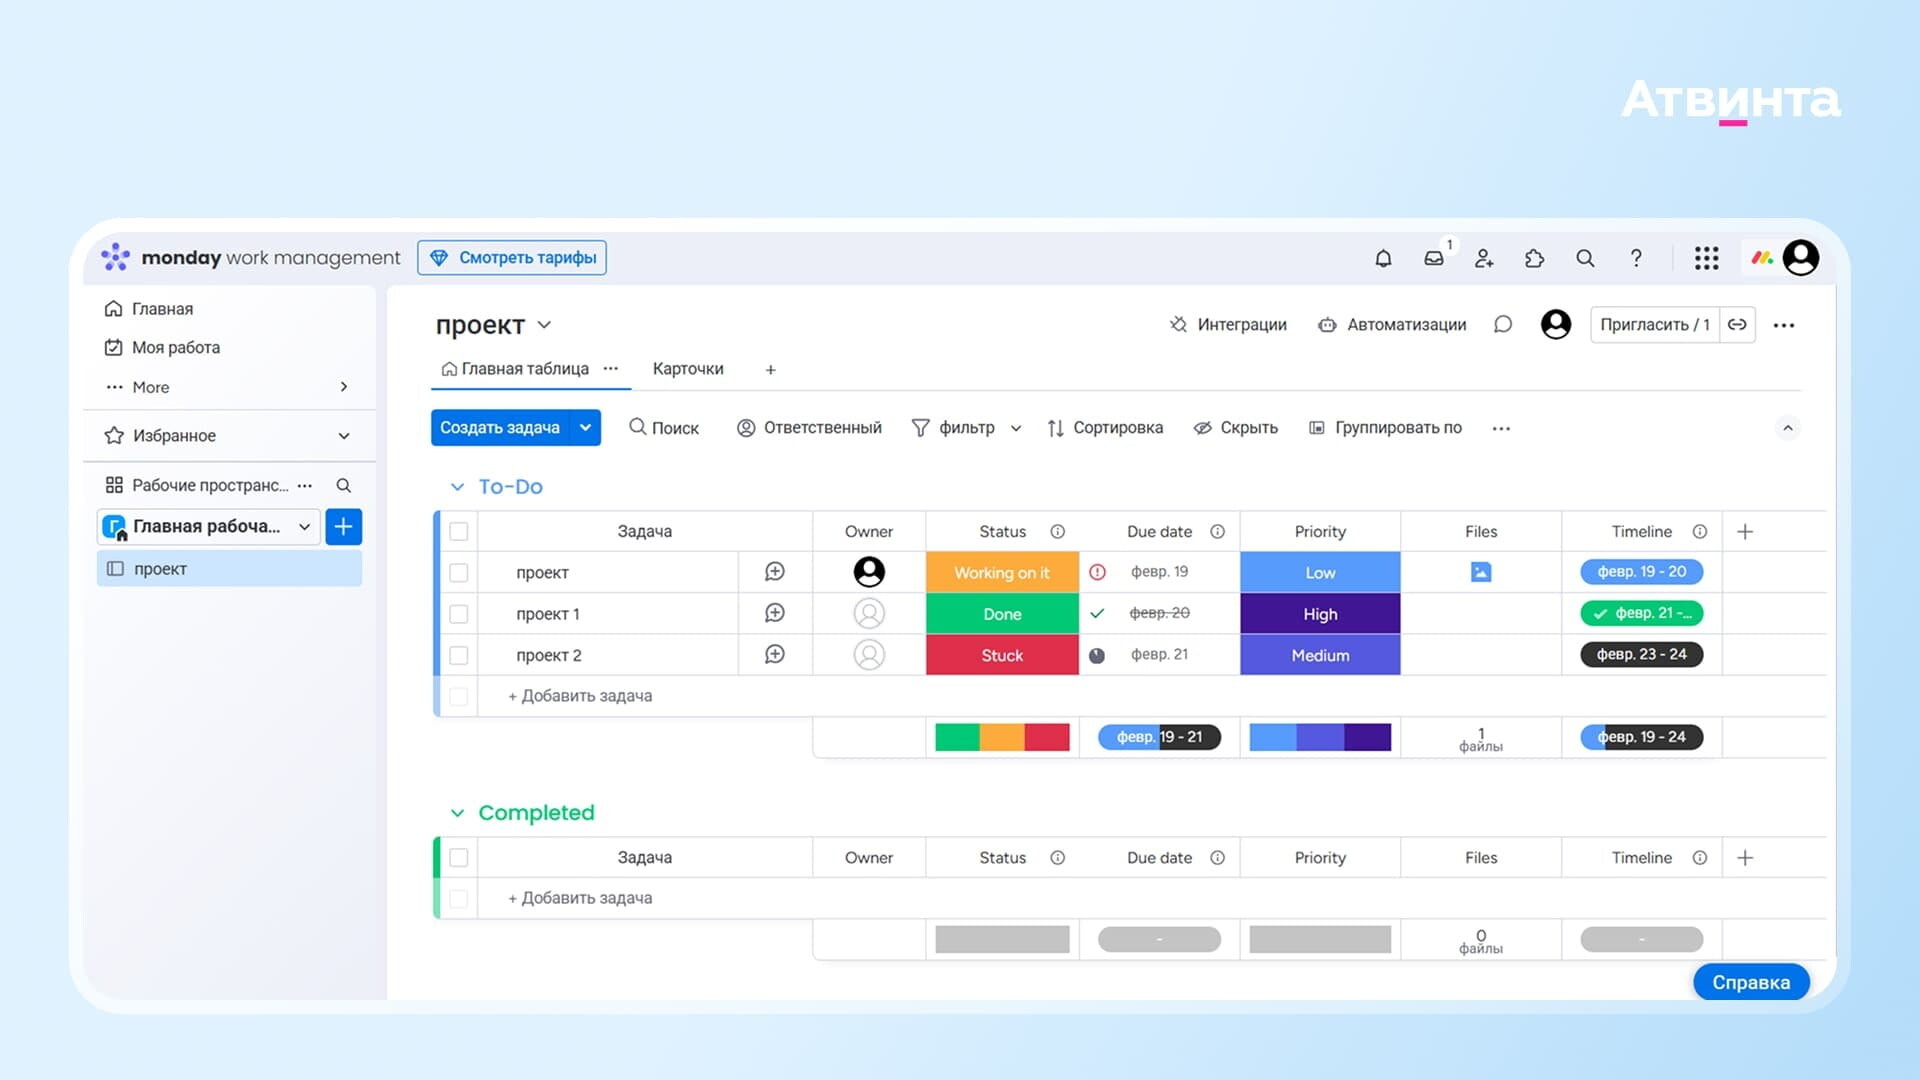Image resolution: width=1920 pixels, height=1080 pixels.
Task: Click the Справка help button
Action: [1751, 982]
